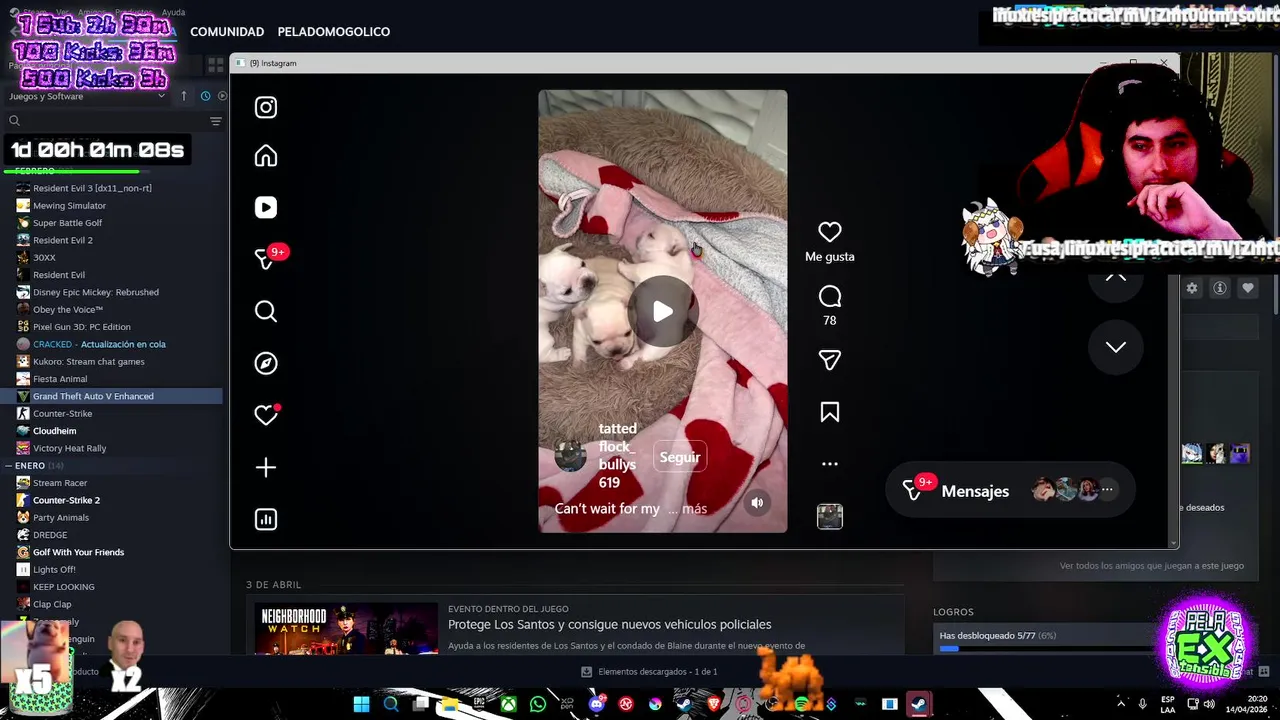Viewport: 1280px width, 720px height.
Task: Share the reel via paper plane icon
Action: click(x=830, y=360)
